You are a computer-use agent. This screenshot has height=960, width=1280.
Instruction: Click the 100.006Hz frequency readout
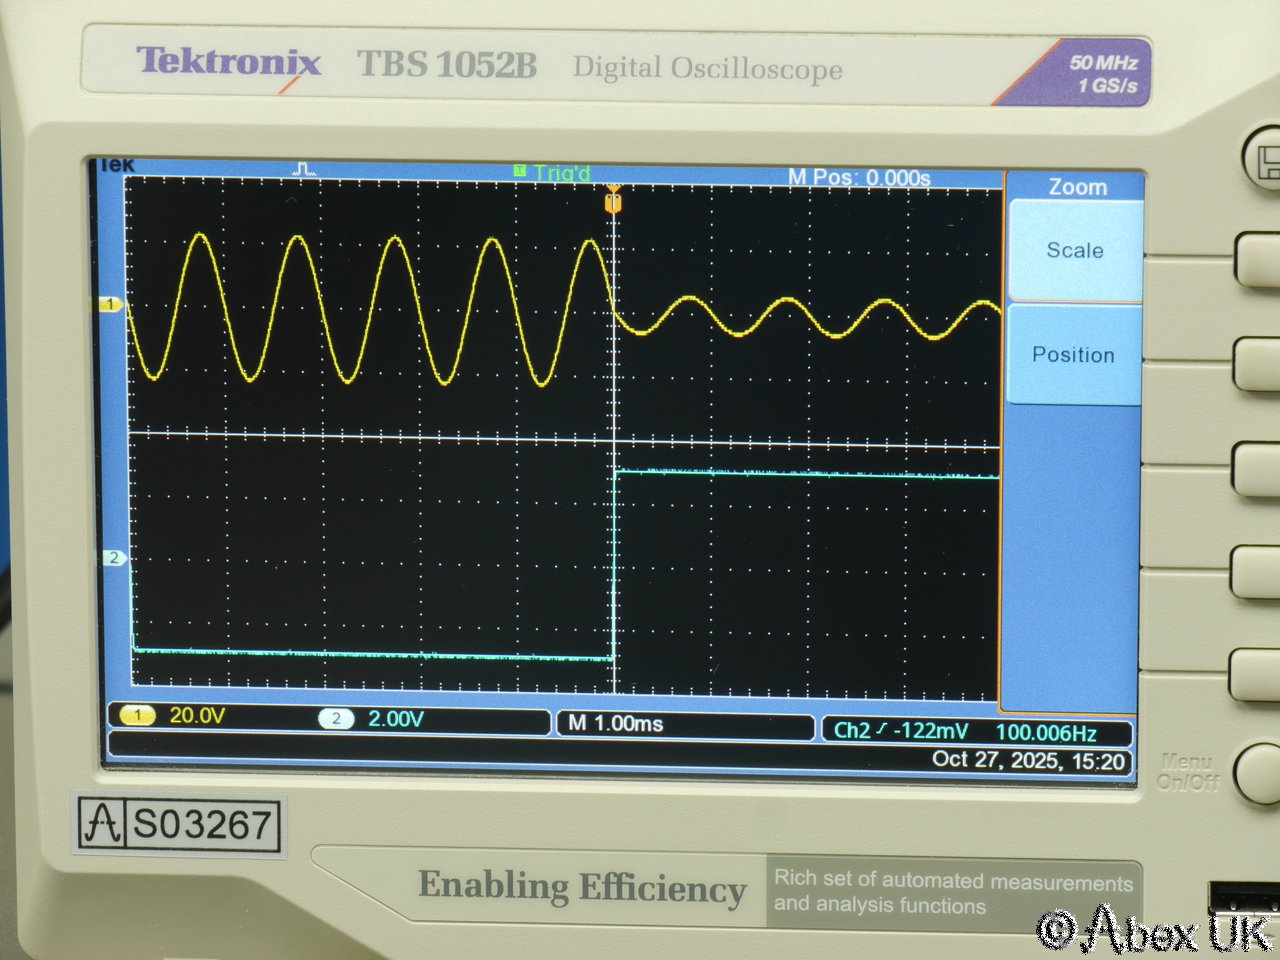tap(1046, 732)
